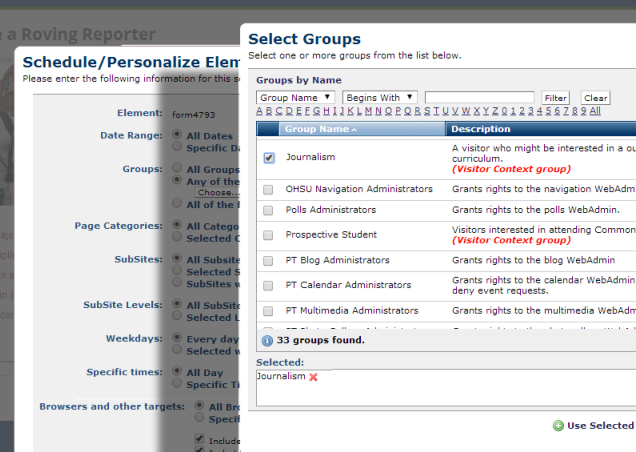
Task: Click the Description column header
Action: click(481, 129)
